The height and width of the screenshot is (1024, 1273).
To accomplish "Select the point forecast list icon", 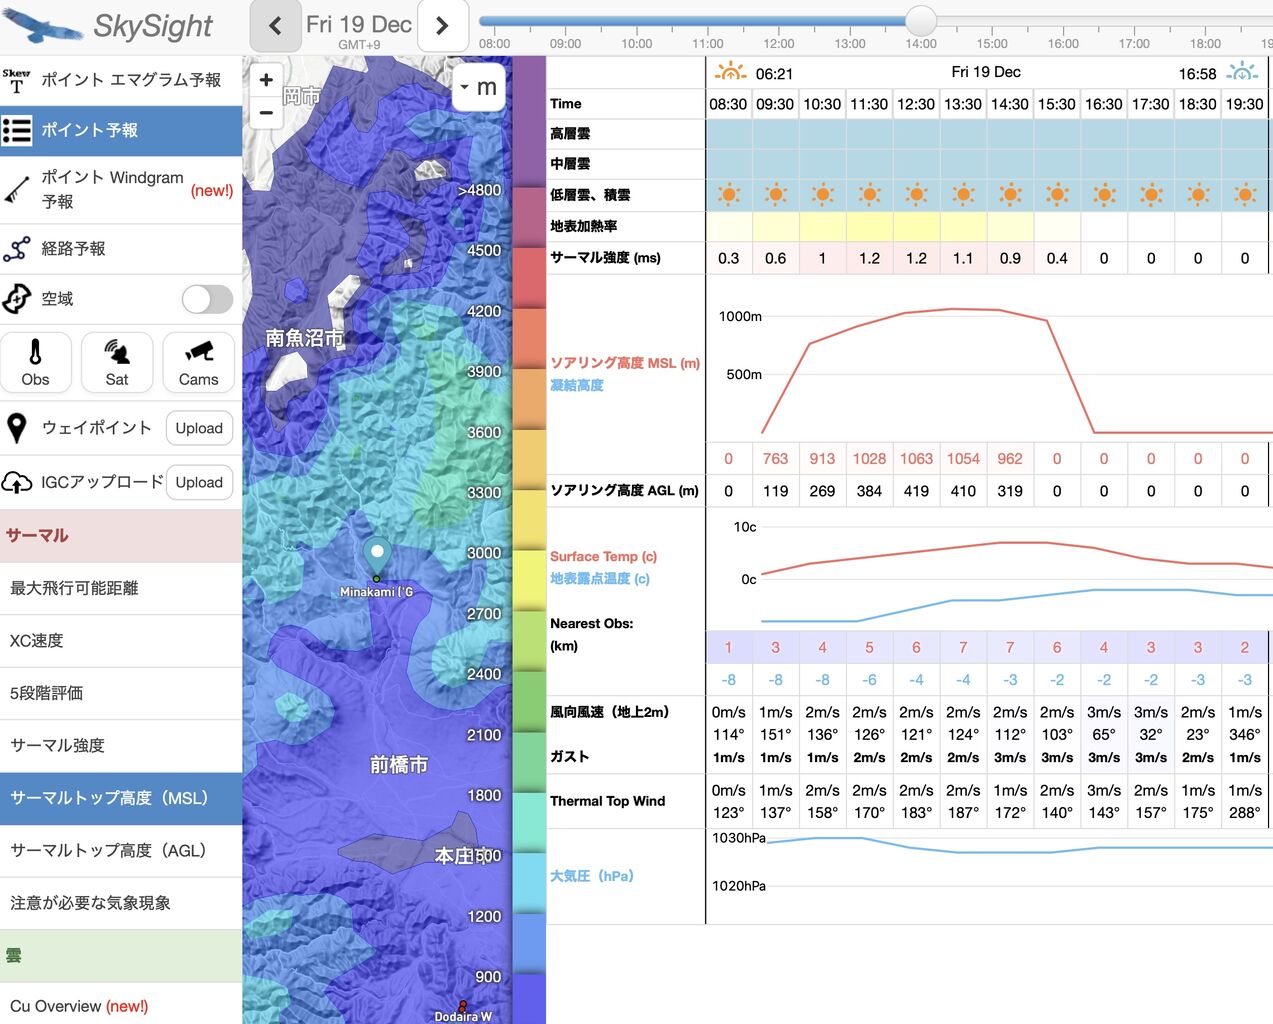I will click(17, 130).
